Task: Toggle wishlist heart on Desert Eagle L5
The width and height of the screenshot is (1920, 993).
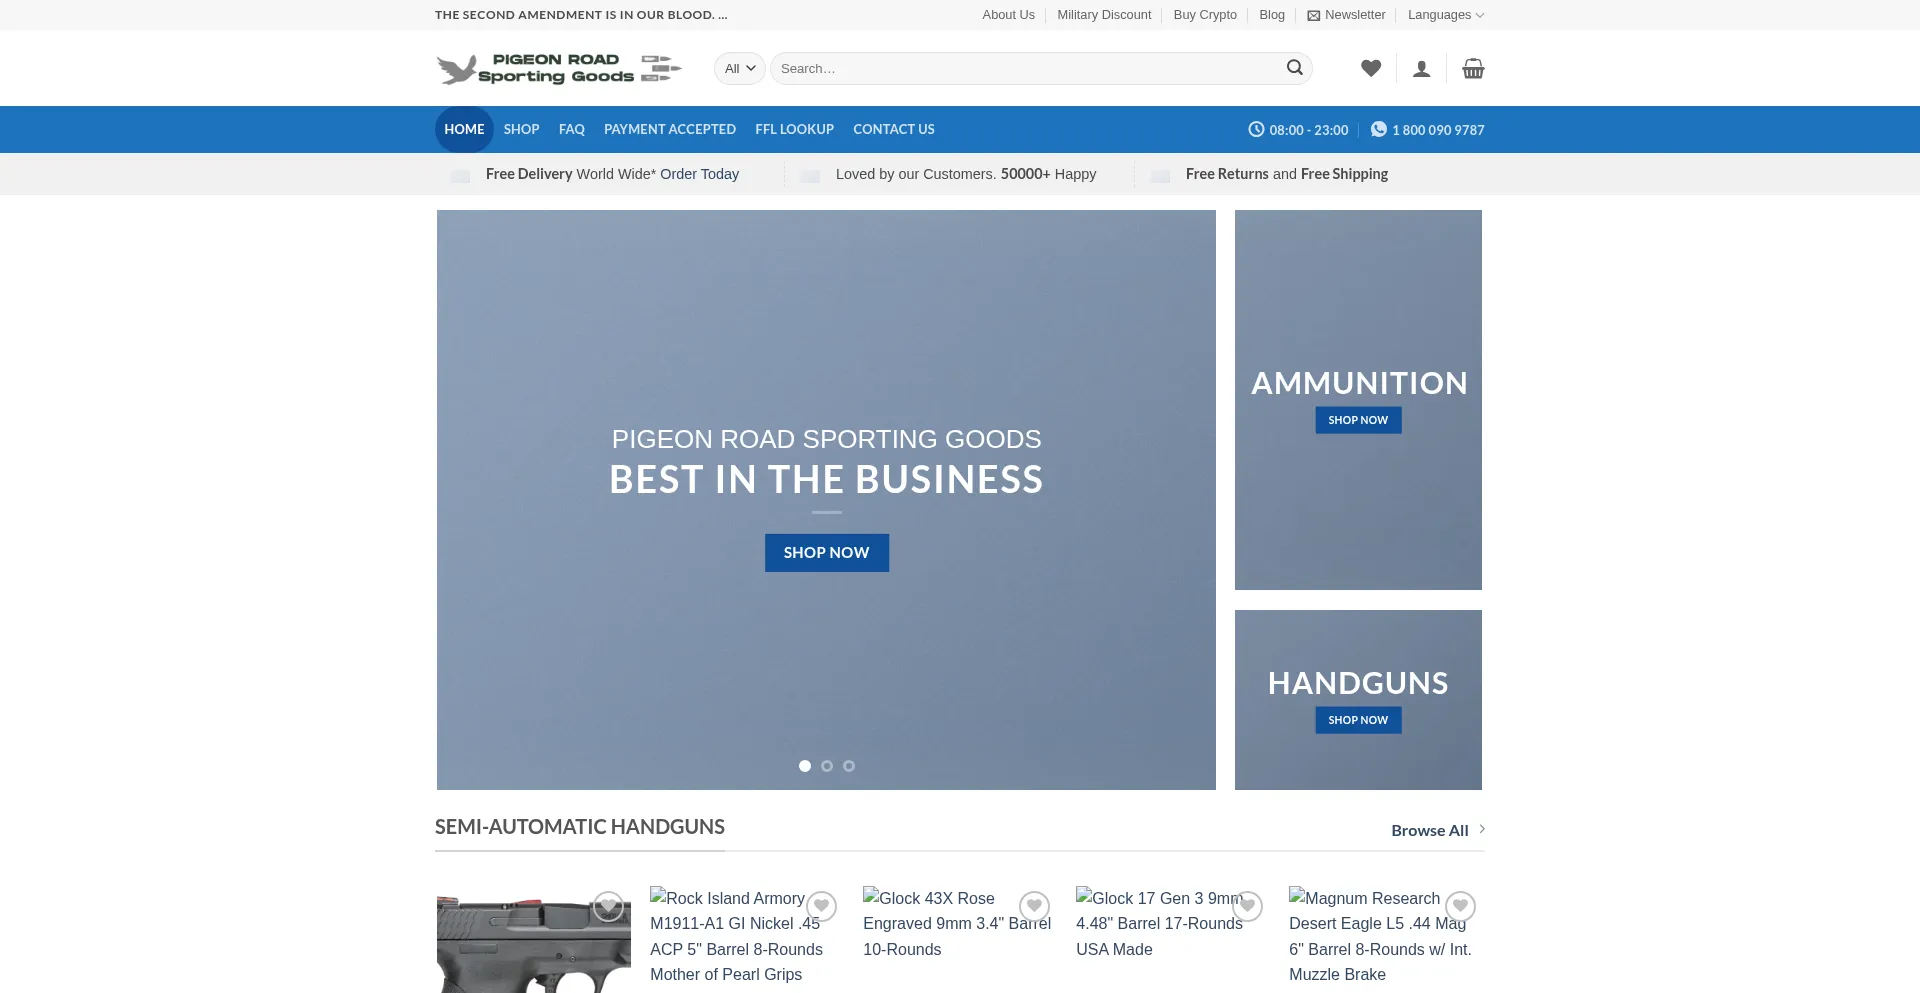Action: (x=1460, y=906)
